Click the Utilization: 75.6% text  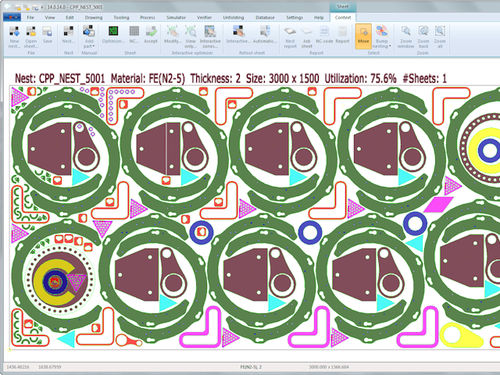click(360, 79)
